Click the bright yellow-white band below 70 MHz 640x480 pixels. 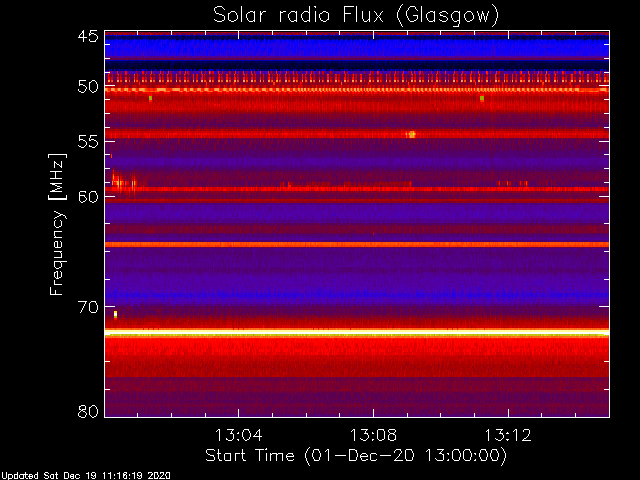coord(357,333)
